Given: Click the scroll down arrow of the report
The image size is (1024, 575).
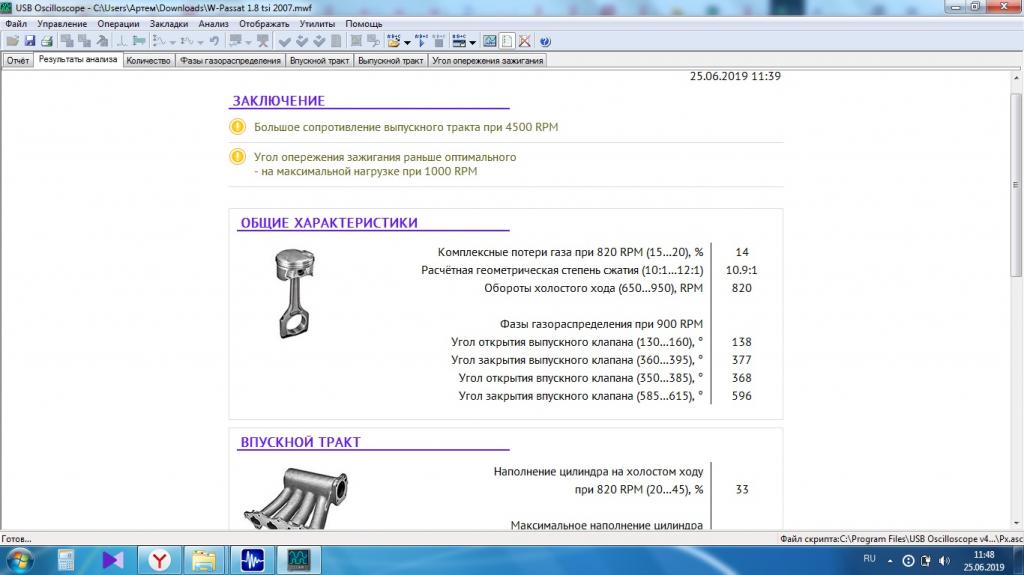Looking at the screenshot, I should [1016, 523].
